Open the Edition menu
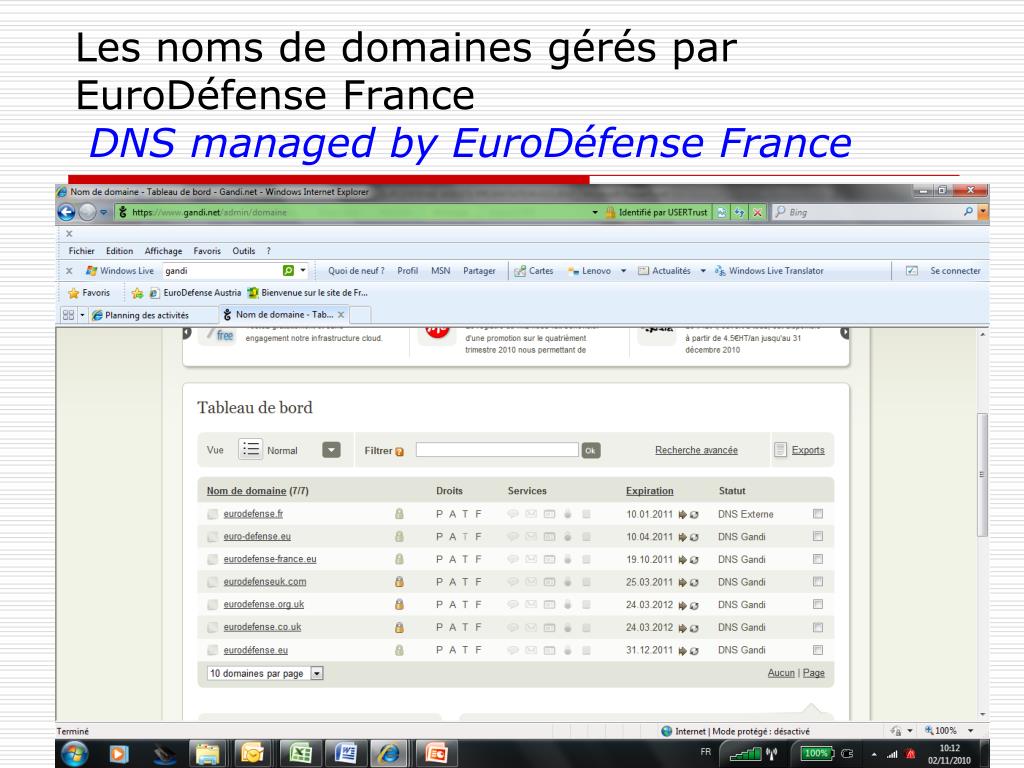This screenshot has height=768, width=1024. coord(120,251)
